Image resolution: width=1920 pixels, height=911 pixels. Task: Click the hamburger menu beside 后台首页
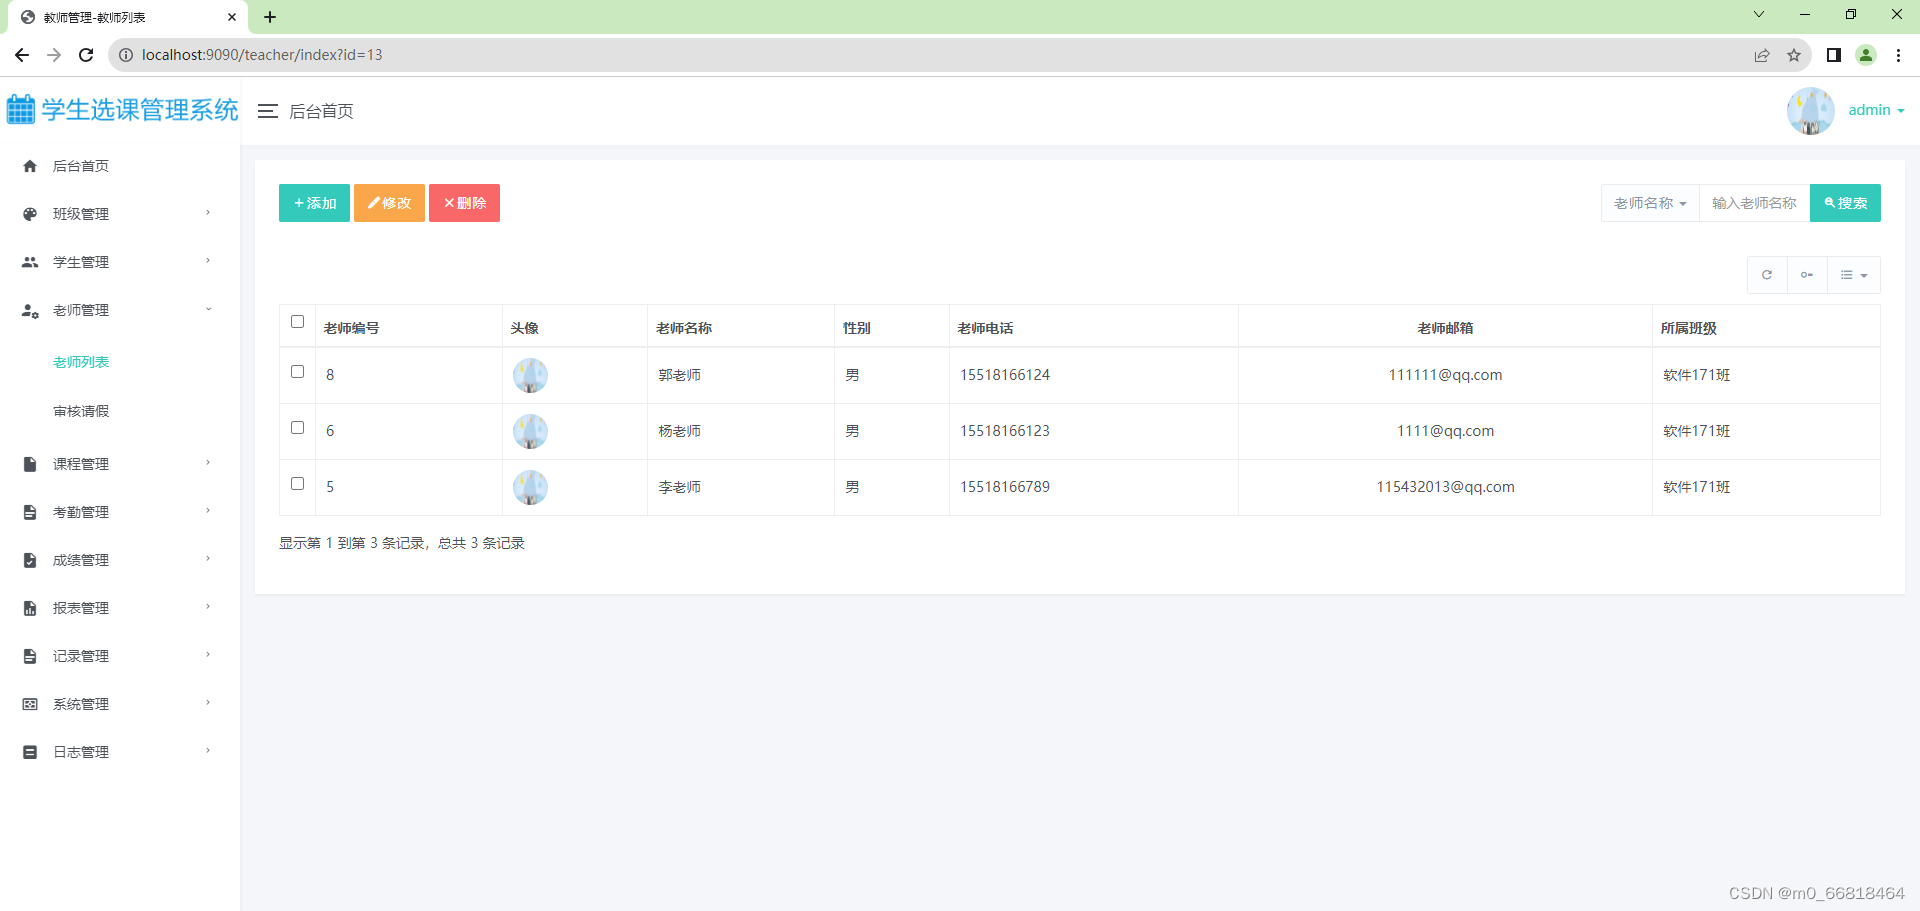click(x=268, y=111)
